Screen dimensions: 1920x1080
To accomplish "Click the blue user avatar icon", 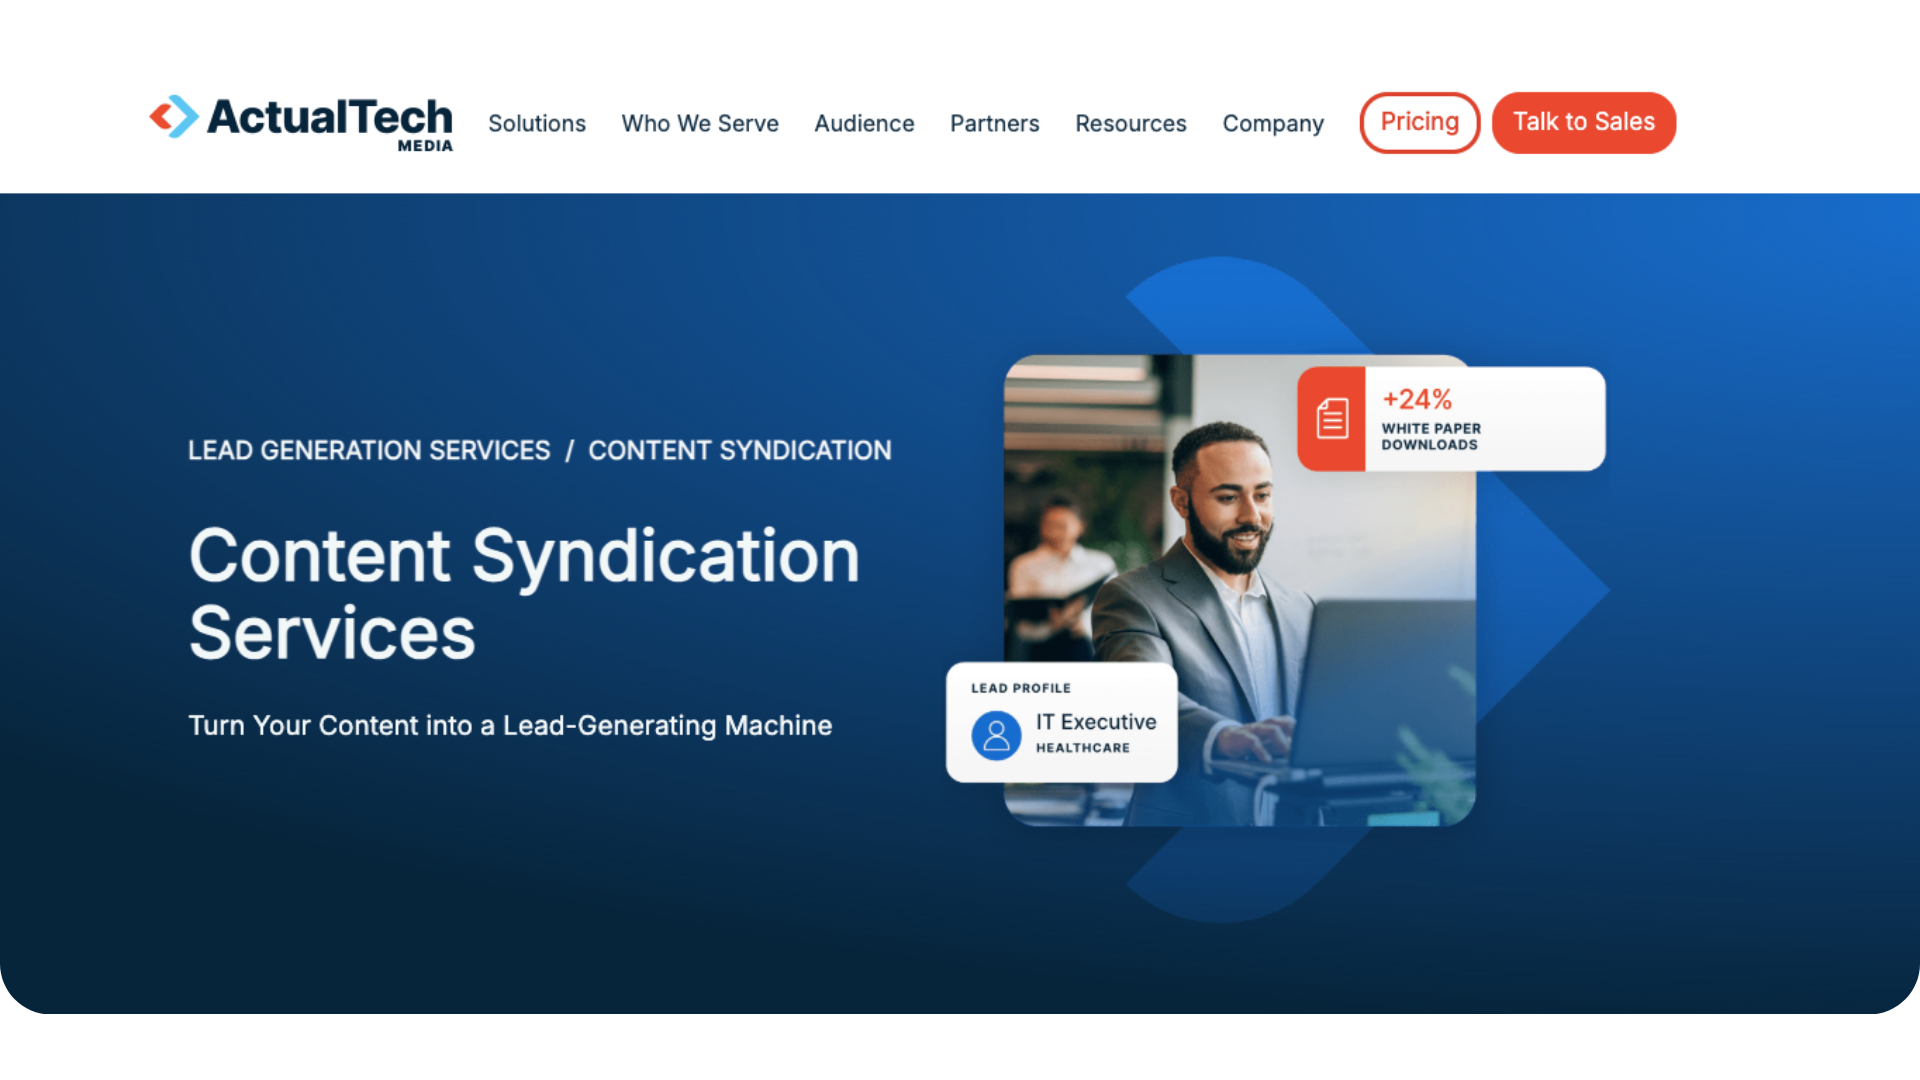I will 996,736.
